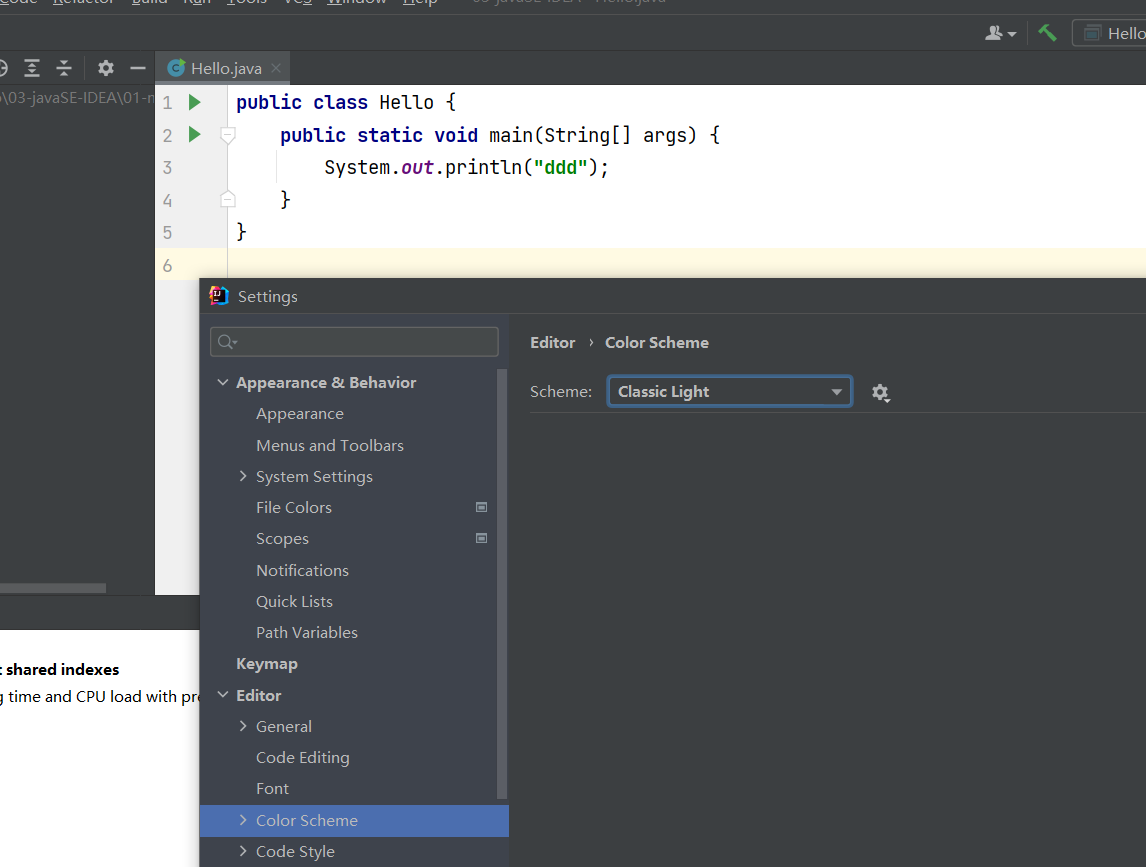Click line number 3 in the gutter
This screenshot has height=867, width=1146.
pyautogui.click(x=167, y=167)
